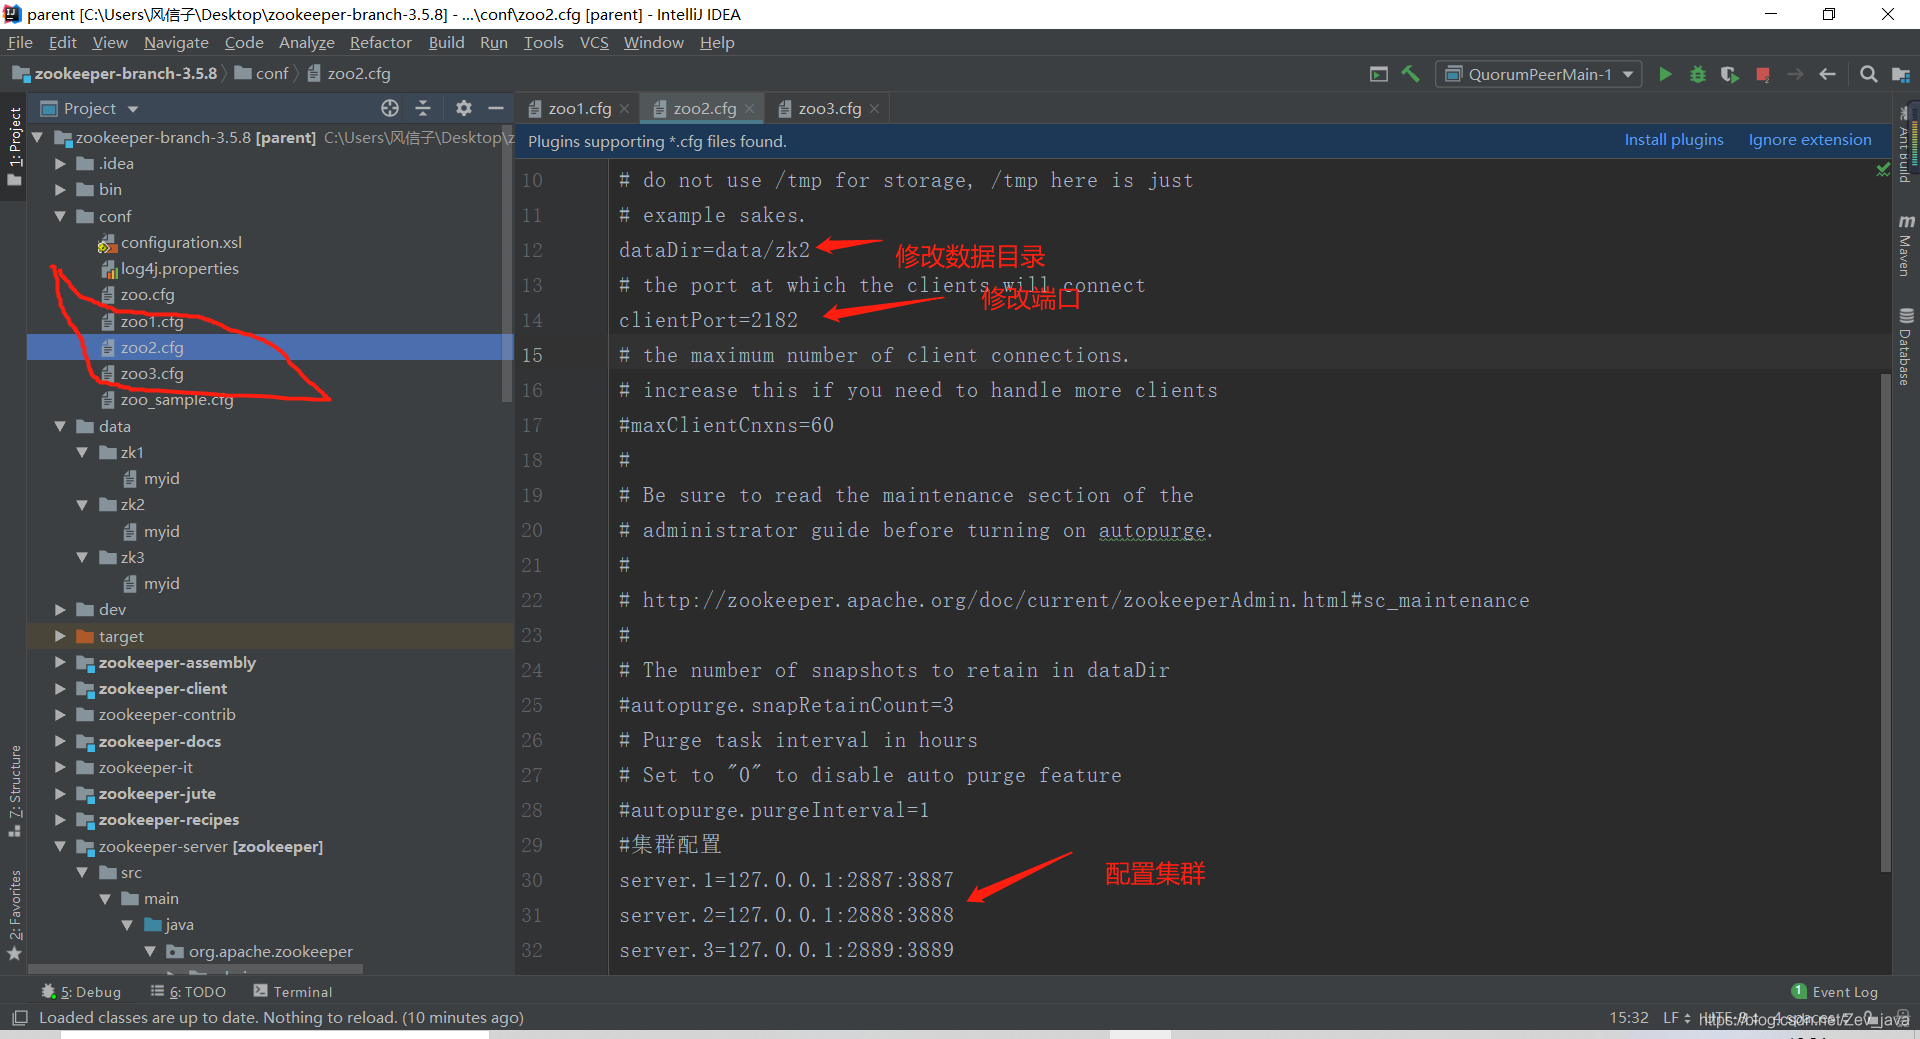
Task: Click the inspection checkmark indicator in editor
Action: (1883, 170)
